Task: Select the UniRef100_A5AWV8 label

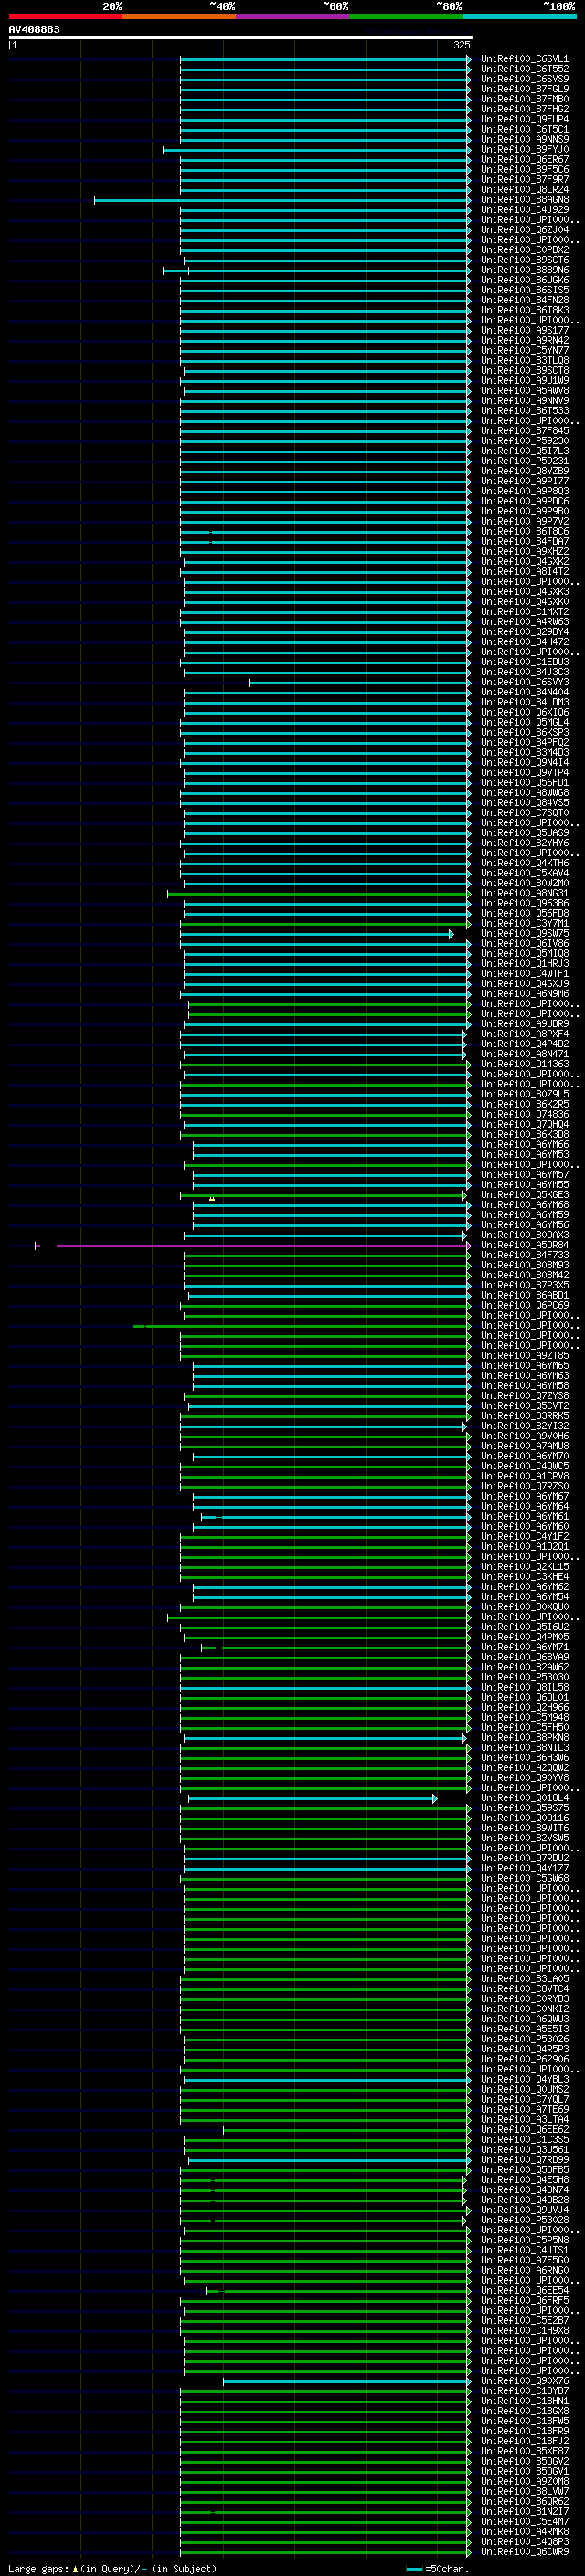Action: click(524, 391)
